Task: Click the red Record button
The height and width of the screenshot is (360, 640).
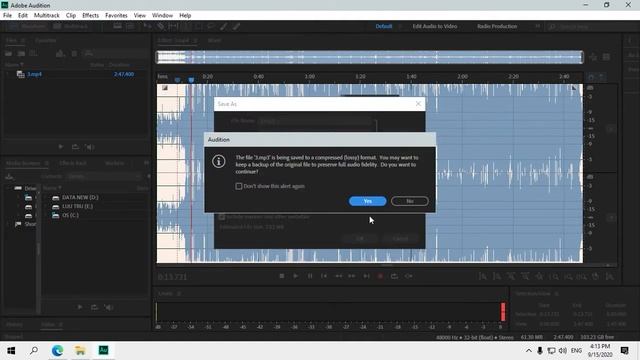Action: click(x=380, y=276)
